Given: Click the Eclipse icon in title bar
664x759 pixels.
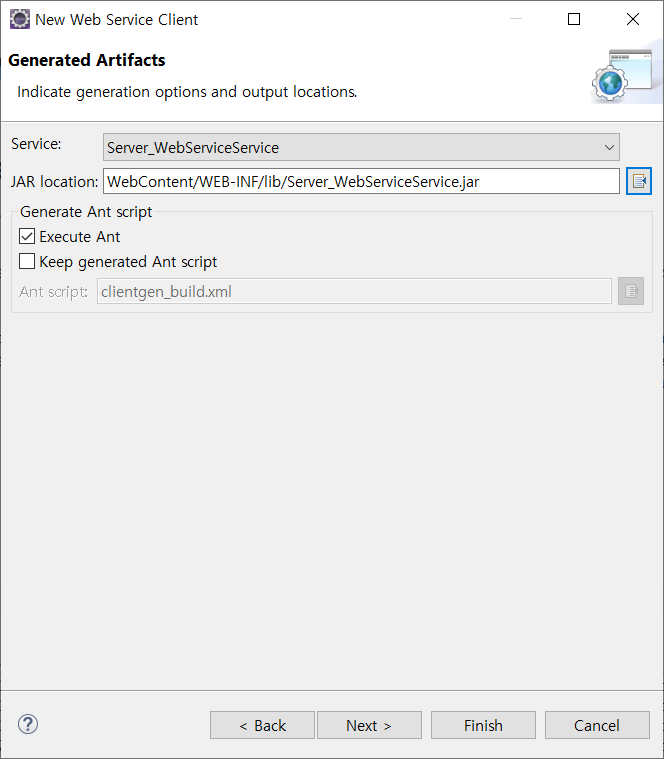Looking at the screenshot, I should (x=20, y=19).
